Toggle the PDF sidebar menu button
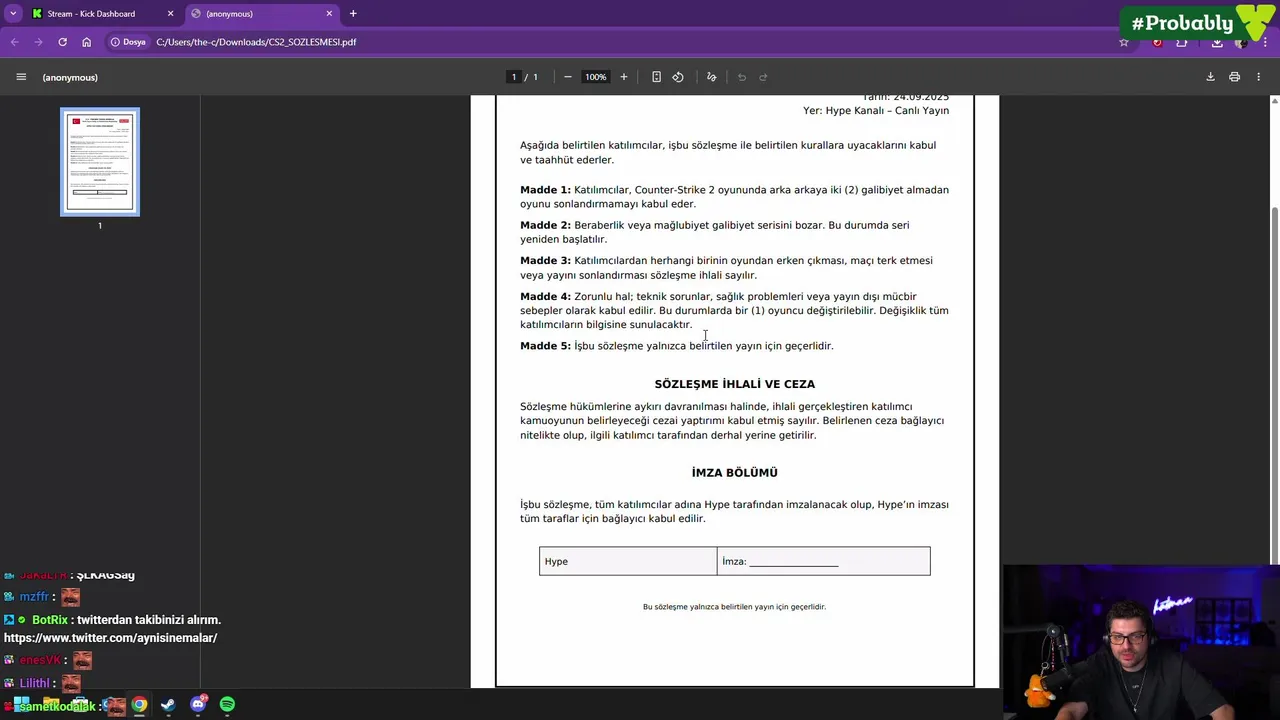The height and width of the screenshot is (720, 1280). coord(21,77)
